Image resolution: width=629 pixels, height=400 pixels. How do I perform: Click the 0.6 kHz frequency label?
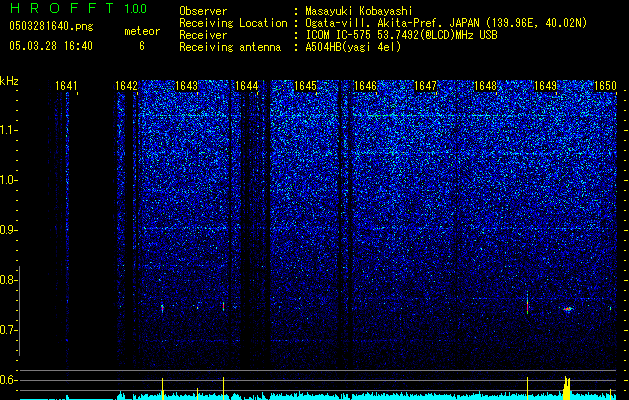pos(8,380)
